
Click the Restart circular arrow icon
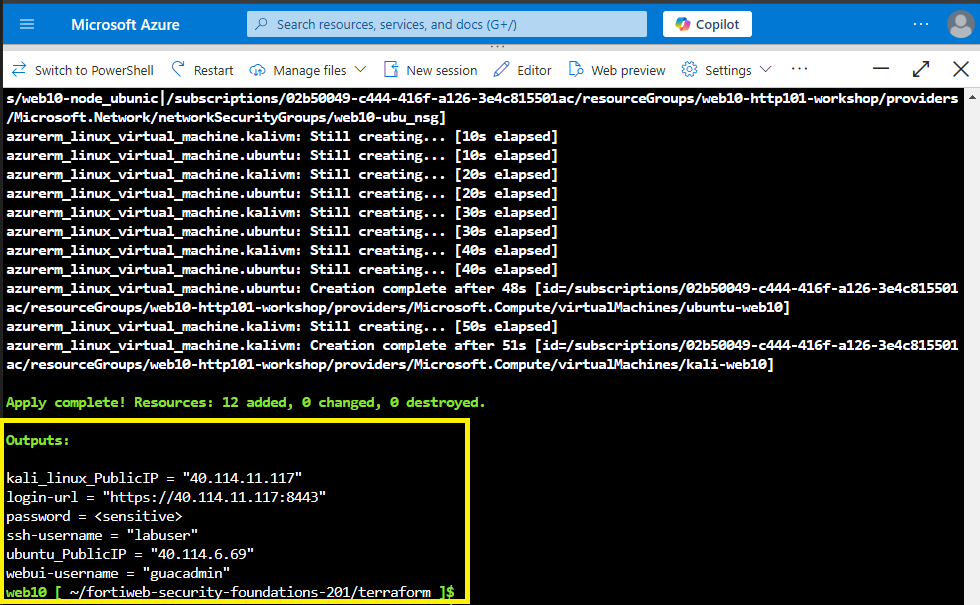178,69
